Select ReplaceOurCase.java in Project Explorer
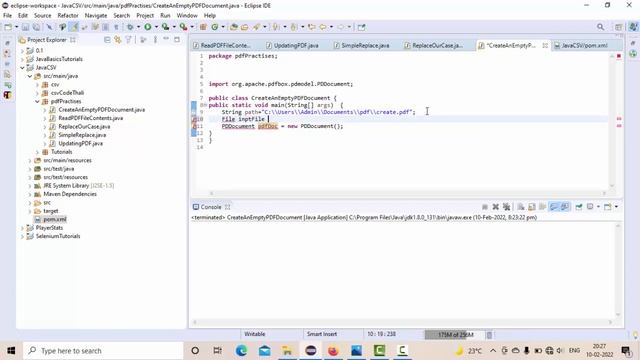 click(84, 127)
